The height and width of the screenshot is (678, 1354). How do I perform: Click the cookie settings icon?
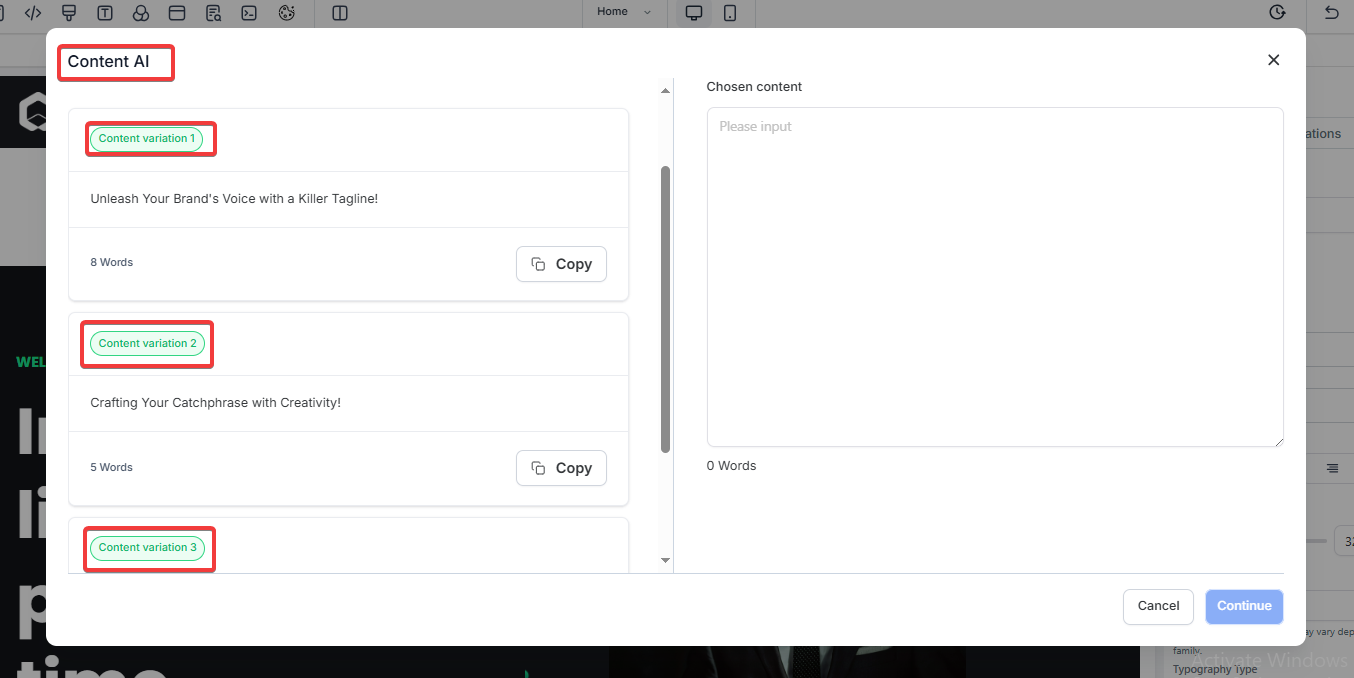(x=286, y=13)
